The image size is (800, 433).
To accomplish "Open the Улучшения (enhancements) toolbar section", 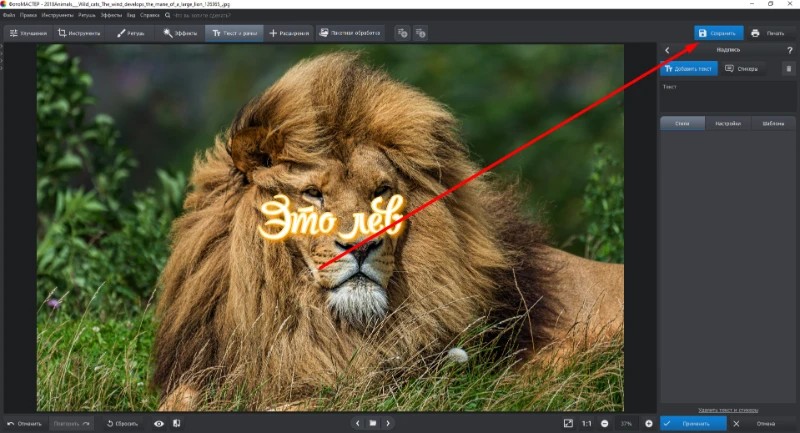I will pyautogui.click(x=29, y=33).
